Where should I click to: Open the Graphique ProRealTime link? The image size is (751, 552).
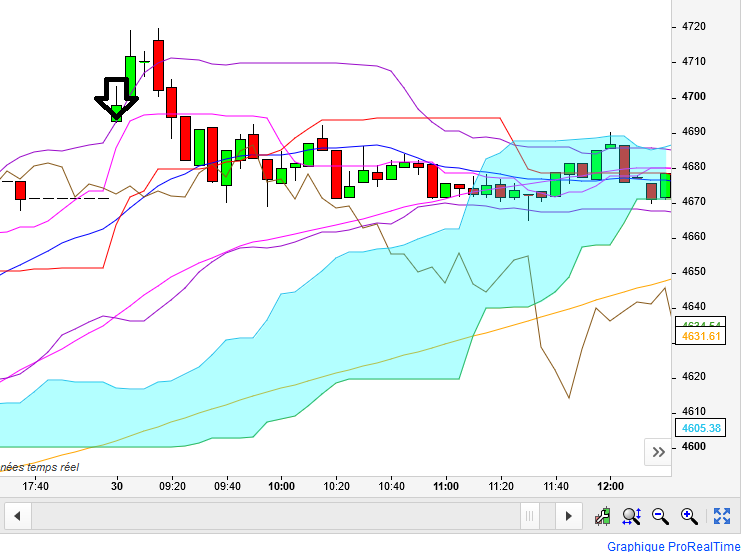click(673, 546)
